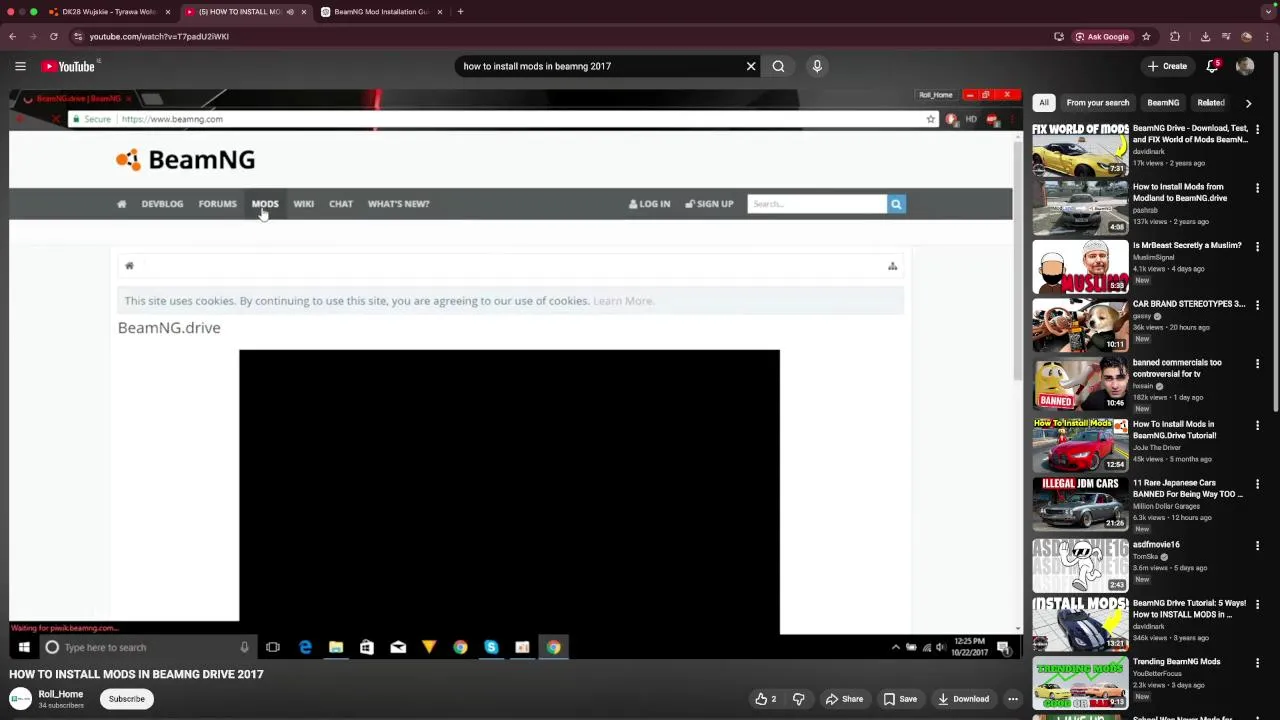The image size is (1280, 720).
Task: Select From your search chip
Action: [x=1097, y=102]
